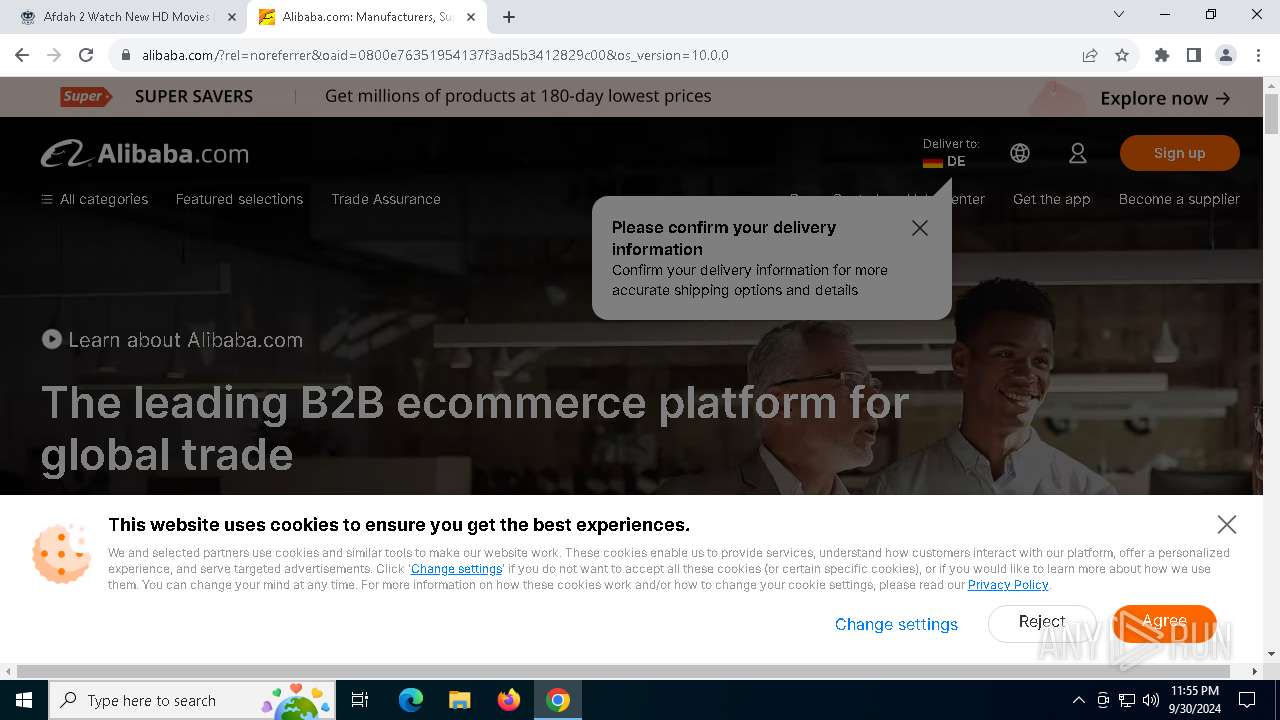
Task: Click the address bar URL
Action: 435,55
